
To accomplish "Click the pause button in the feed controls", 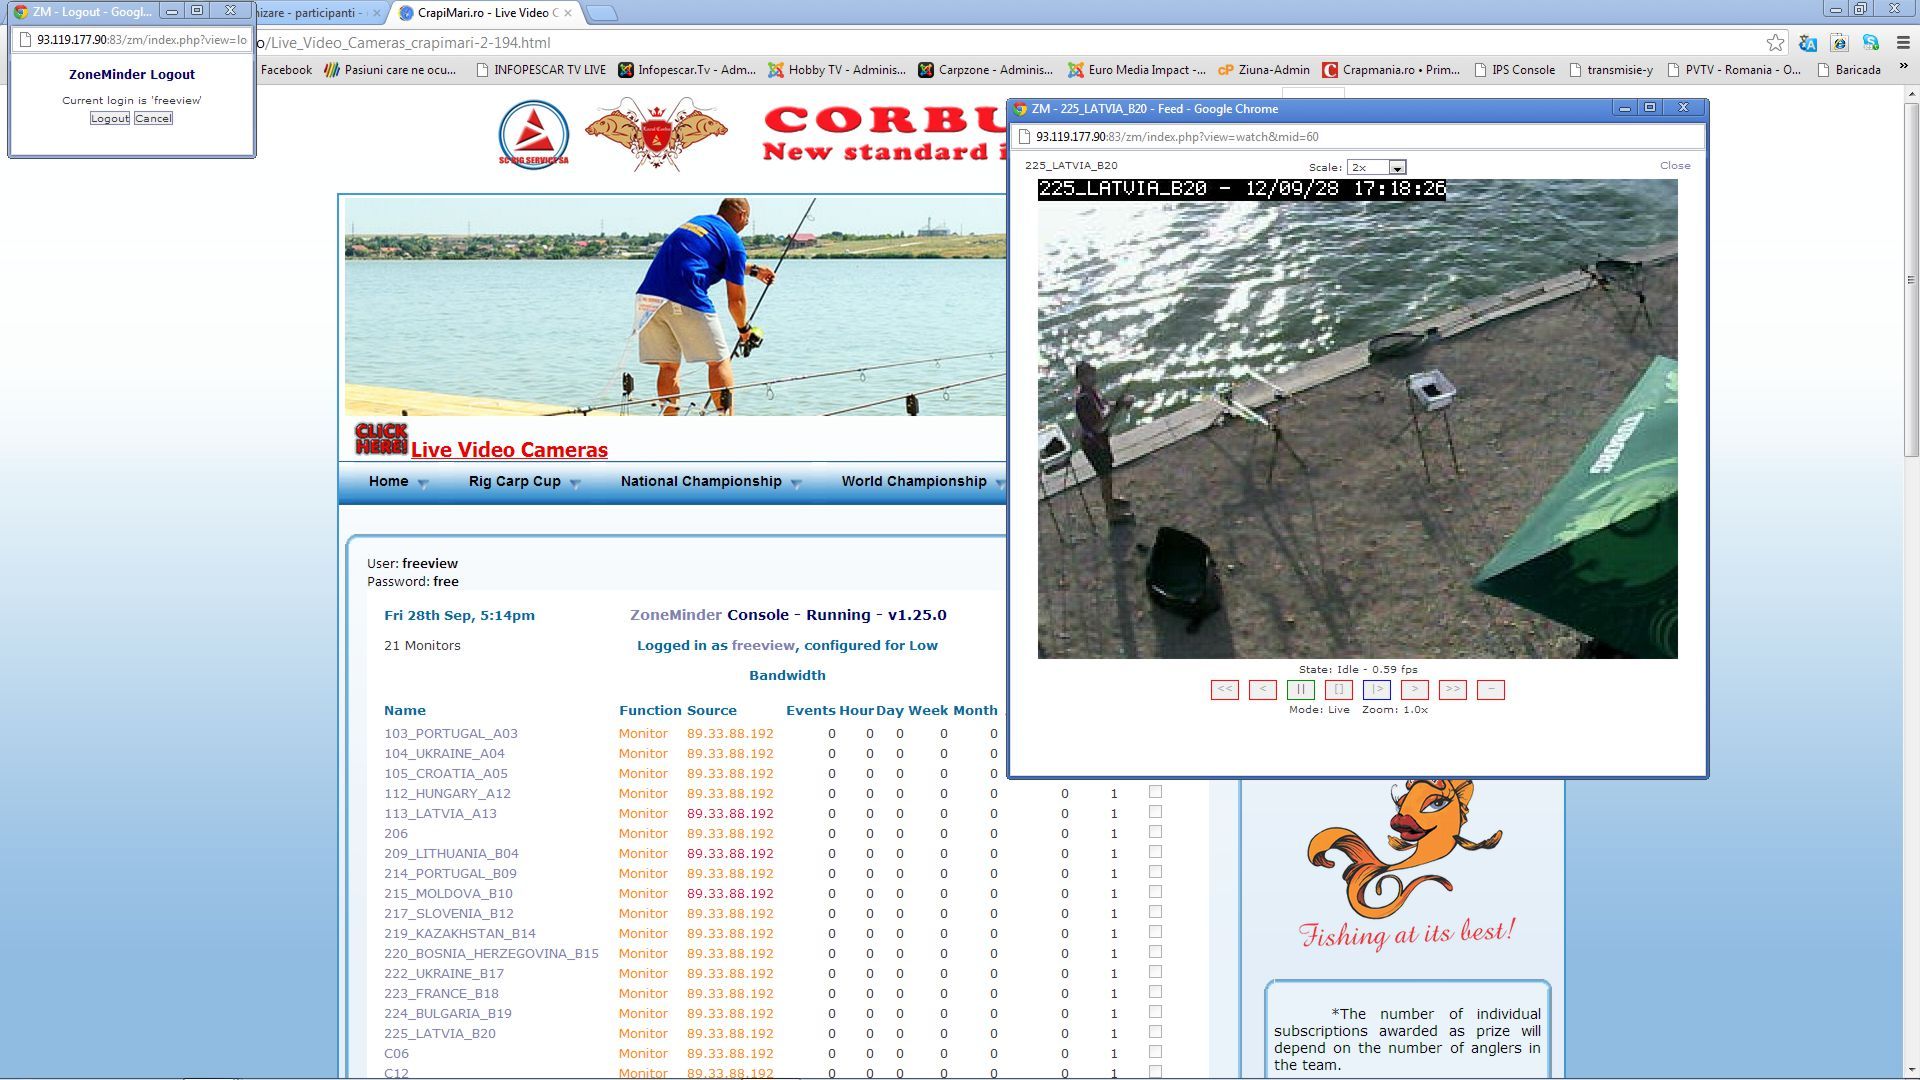I will point(1300,690).
